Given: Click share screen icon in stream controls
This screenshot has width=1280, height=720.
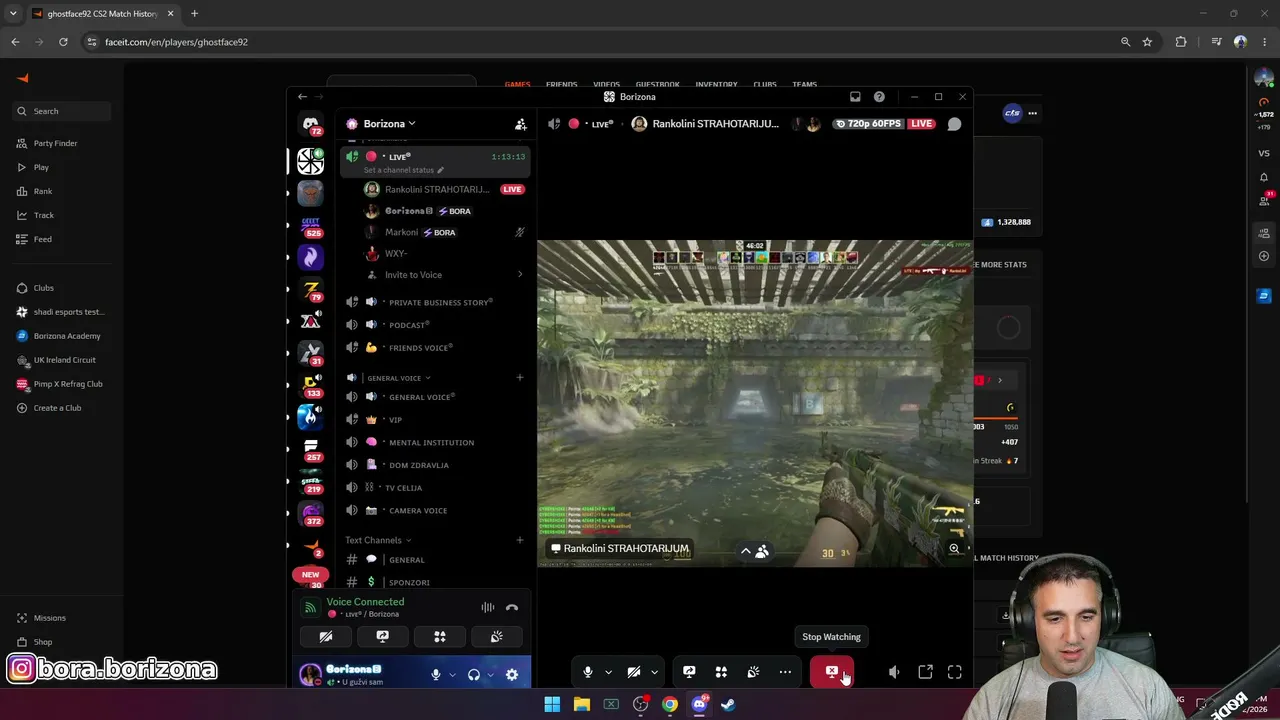Looking at the screenshot, I should (689, 672).
